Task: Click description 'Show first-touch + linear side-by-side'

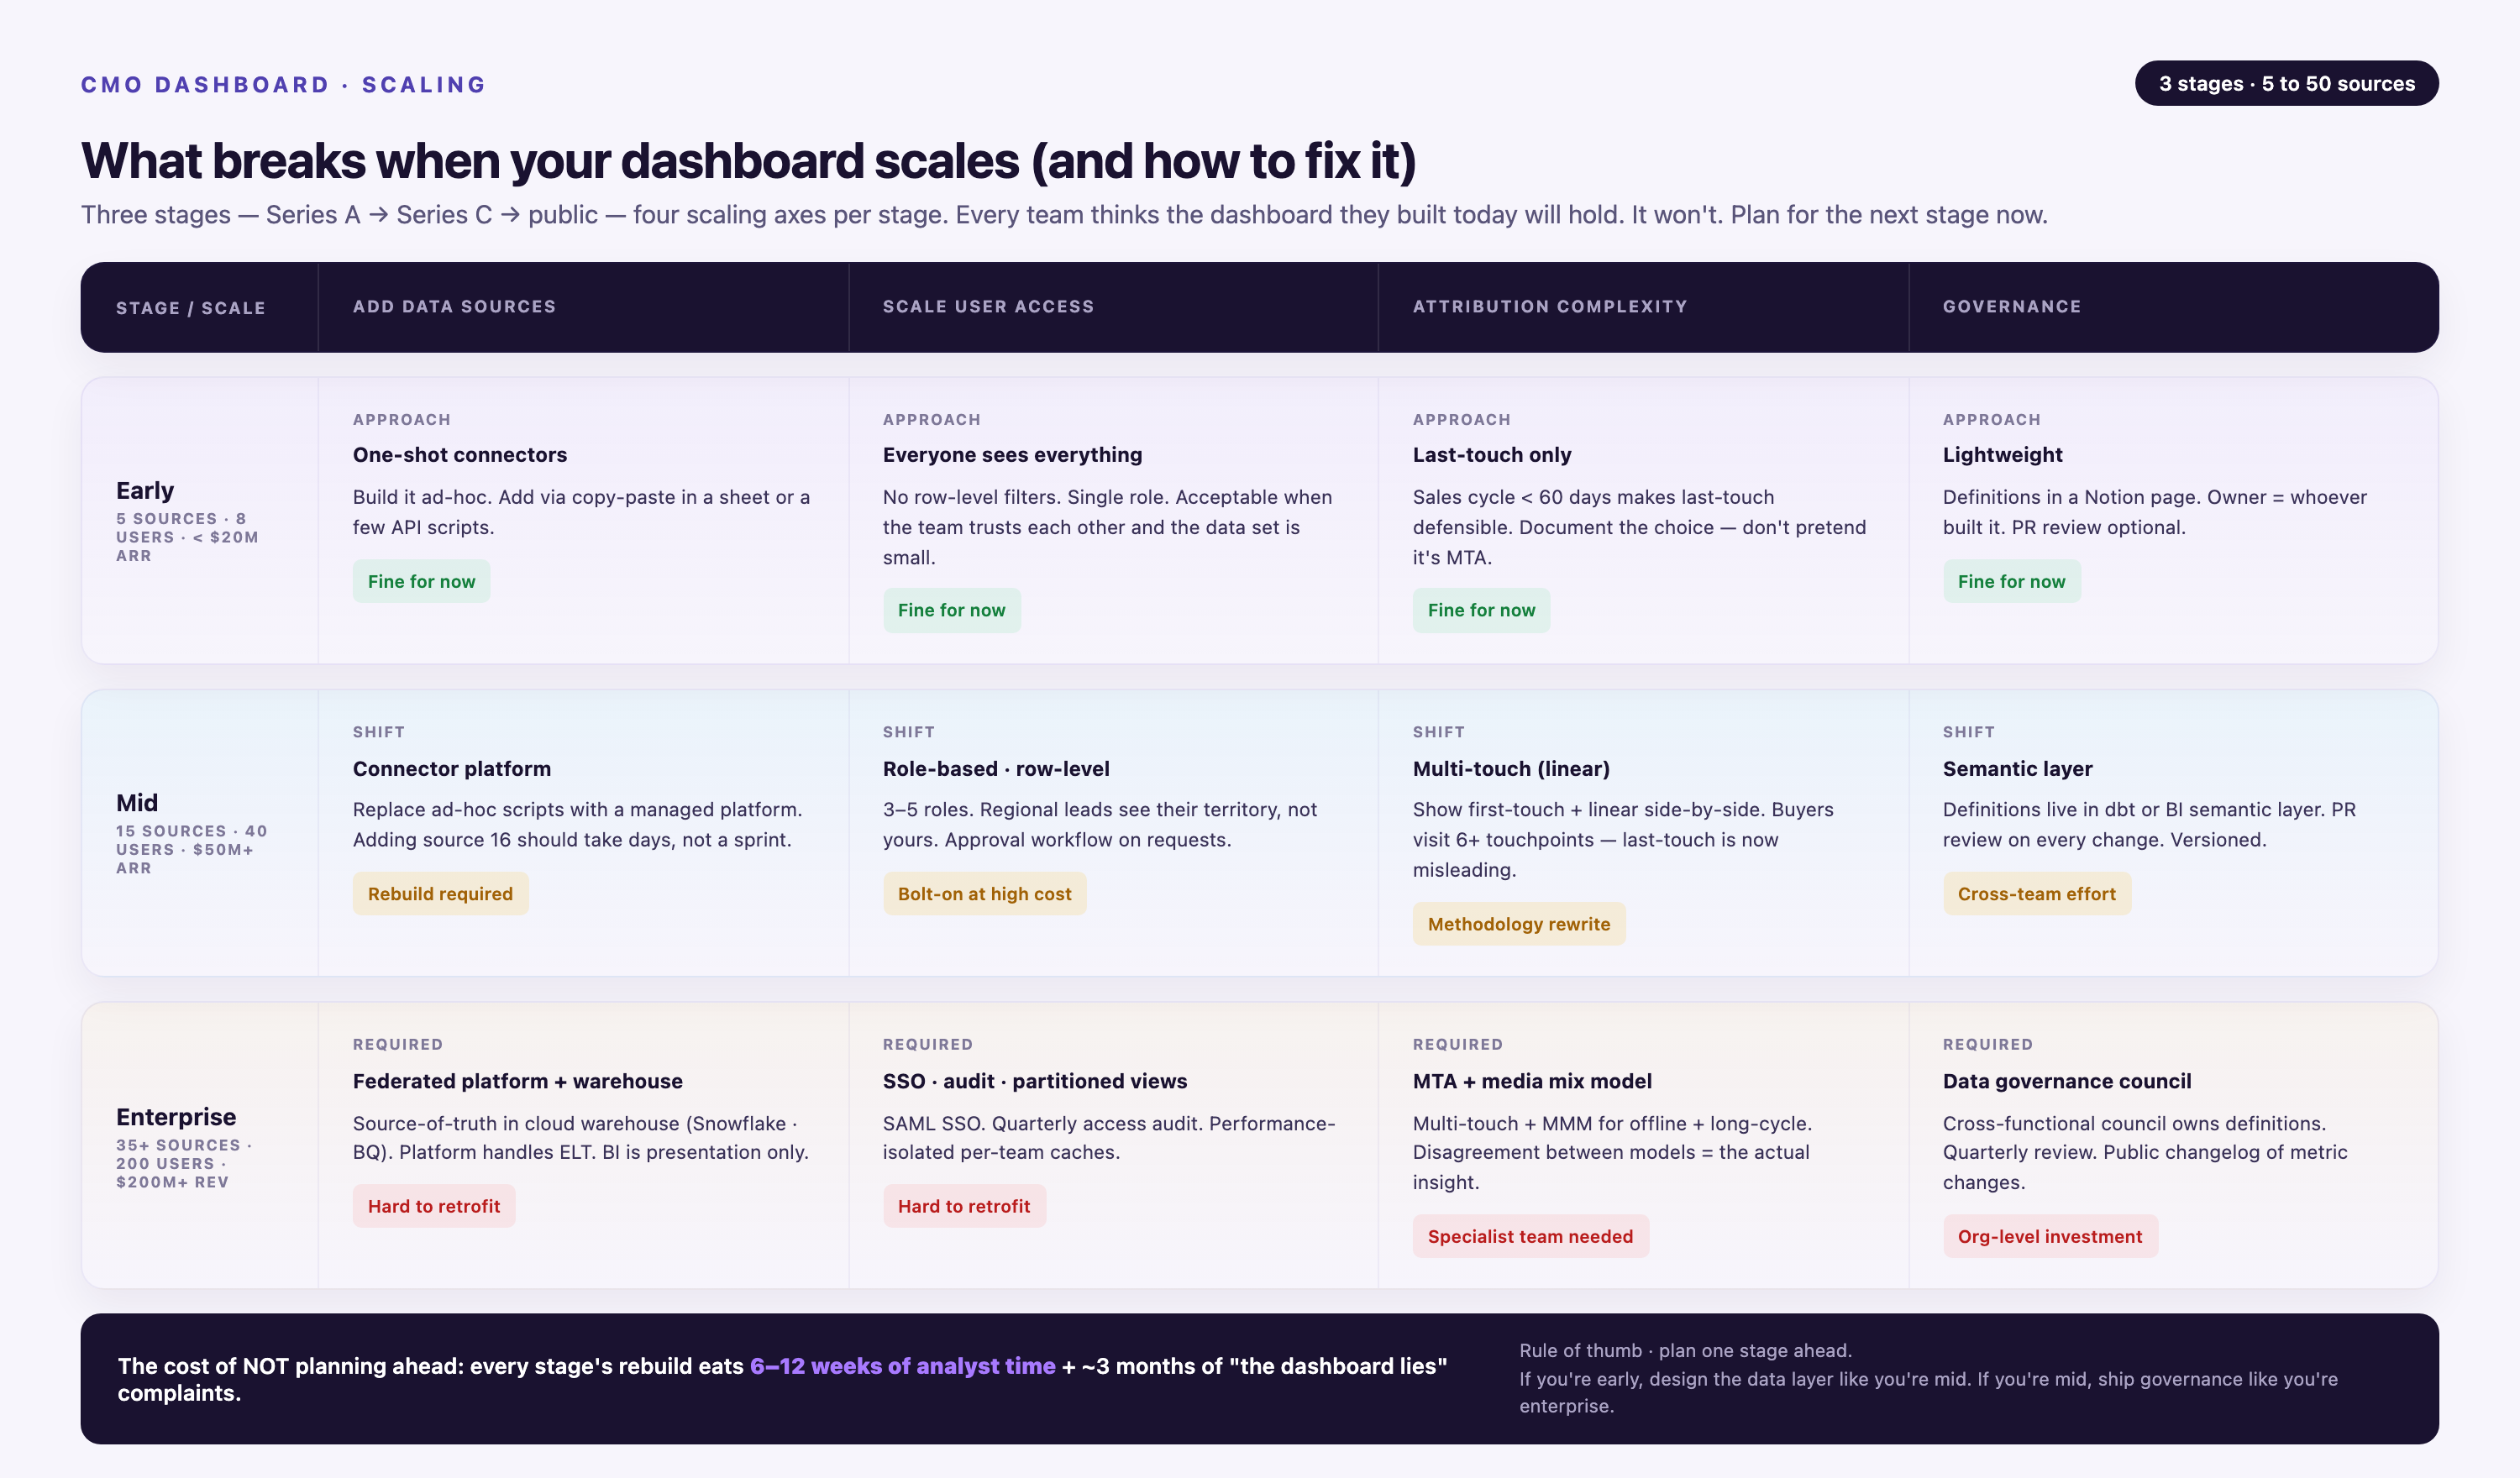Action: coord(1623,840)
